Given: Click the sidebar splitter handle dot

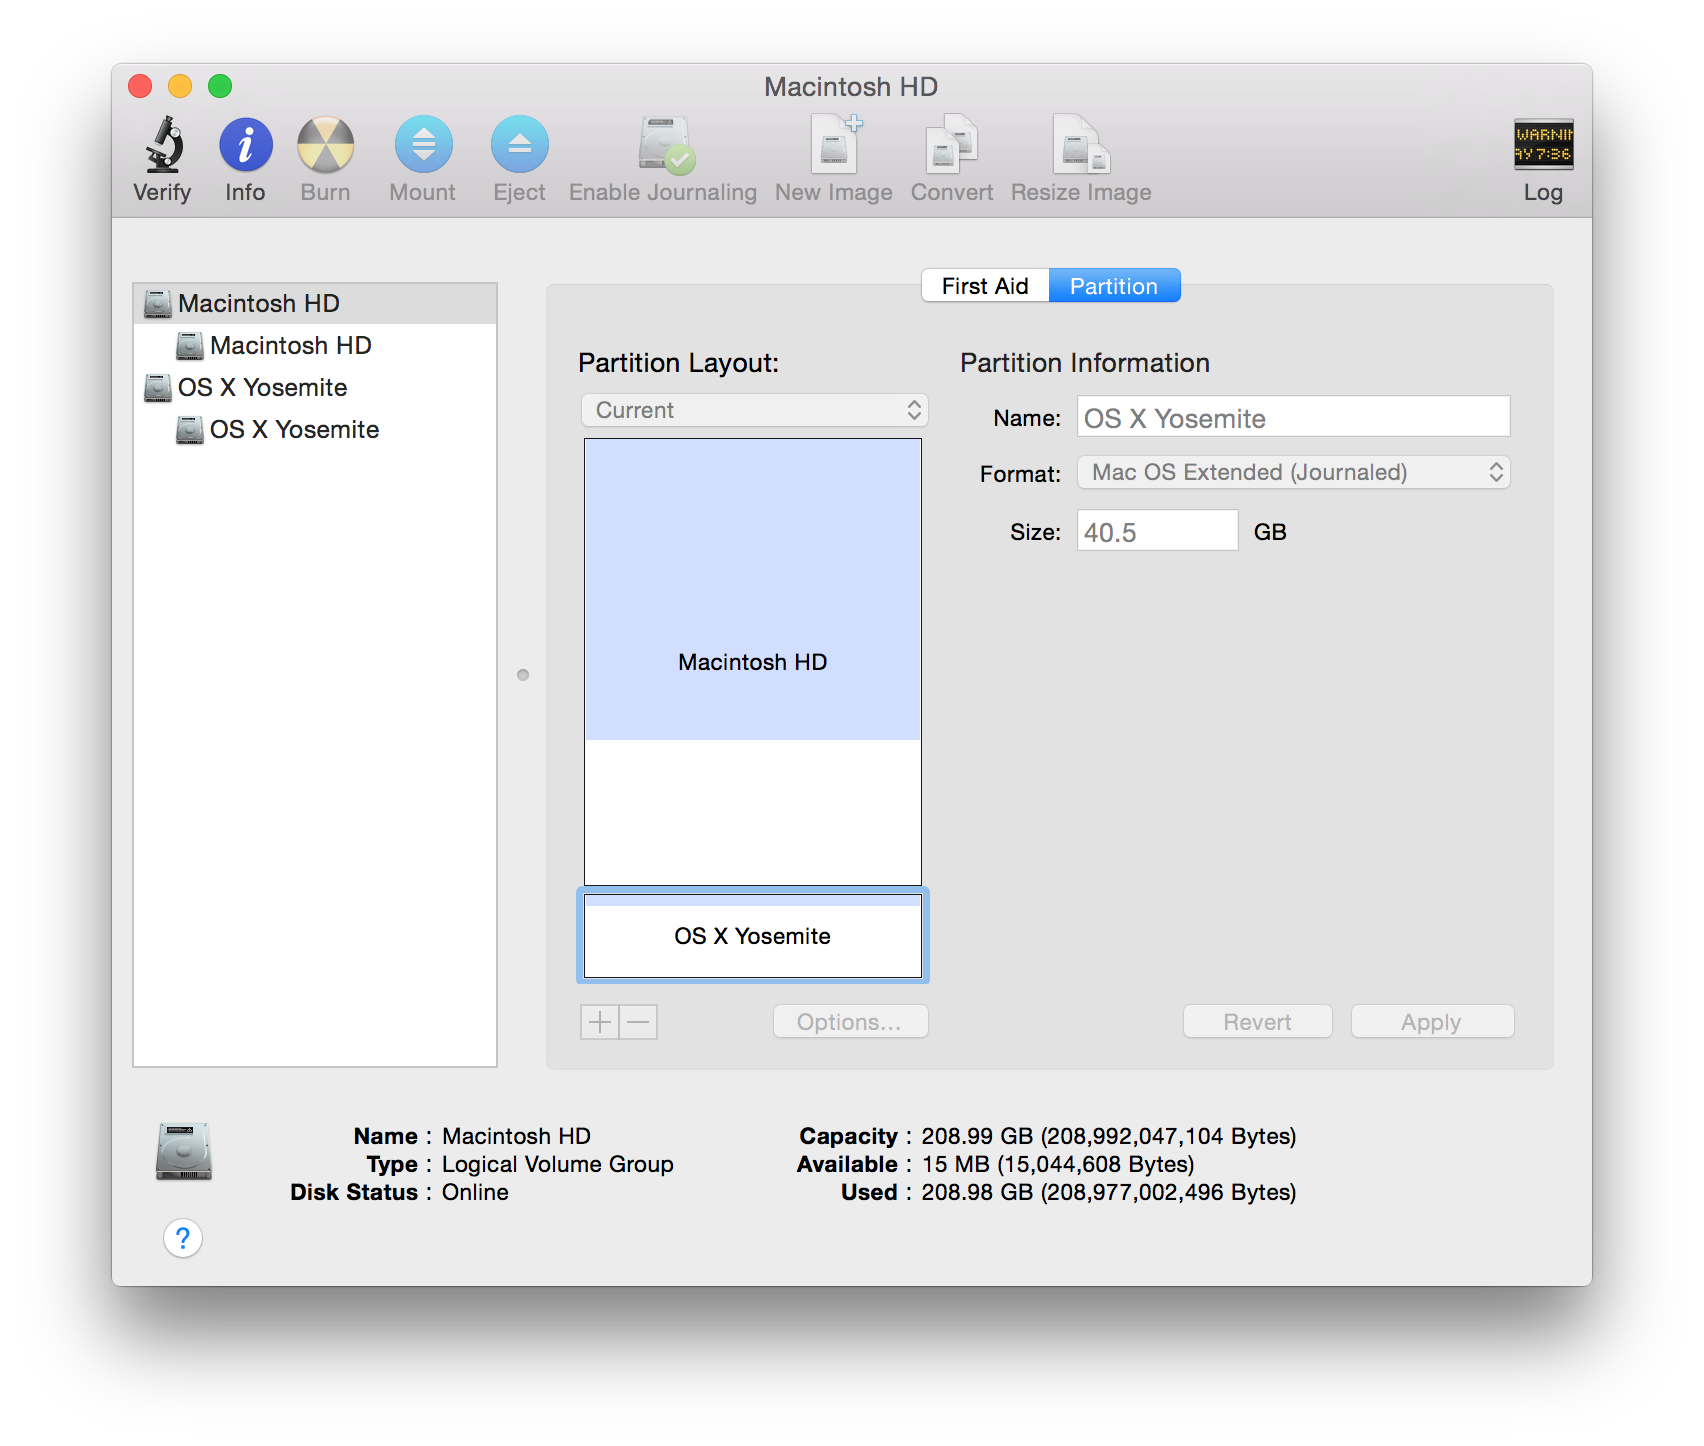Looking at the screenshot, I should point(523,675).
